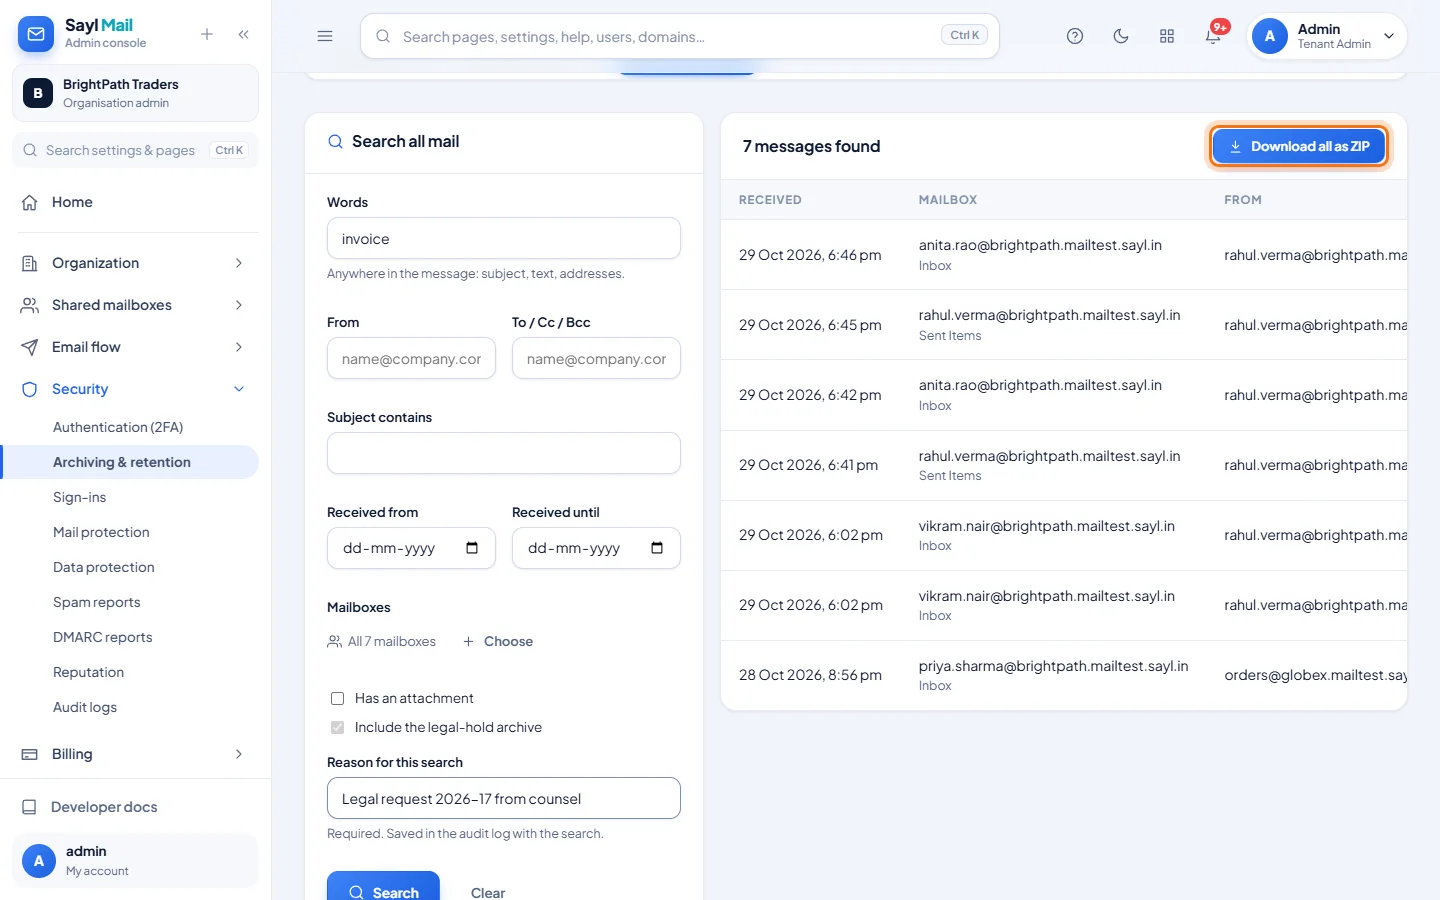1440x900 pixels.
Task: Open the apps grid icon
Action: coord(1167,36)
